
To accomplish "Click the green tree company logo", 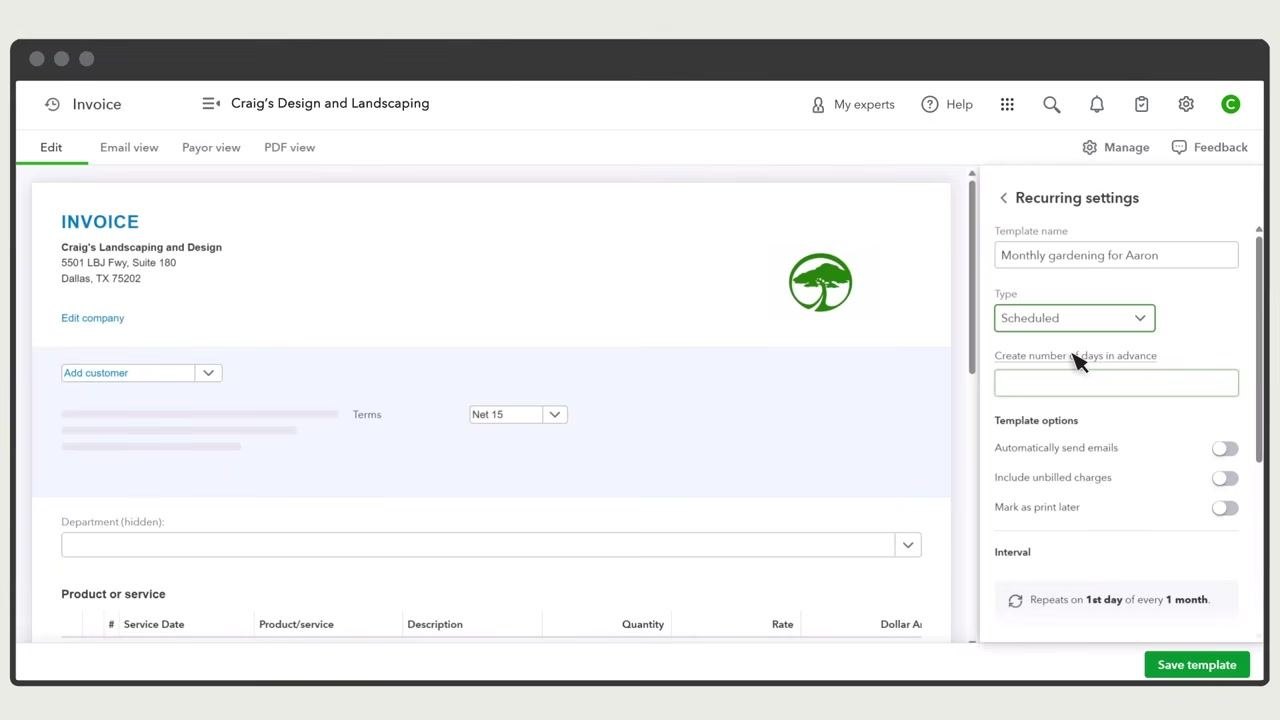I will 820,282.
